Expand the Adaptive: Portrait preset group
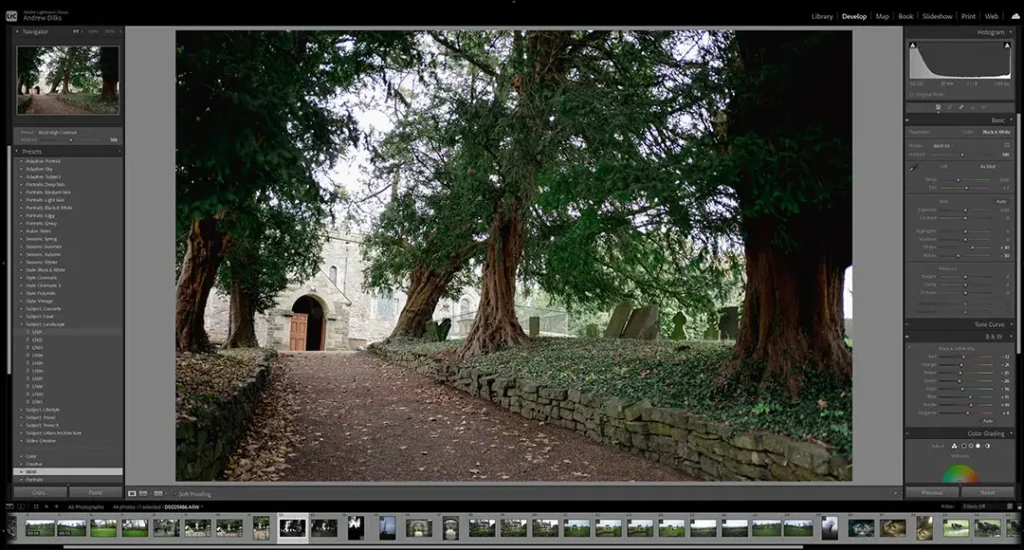Screen dimensions: 1024x550 coord(21,161)
